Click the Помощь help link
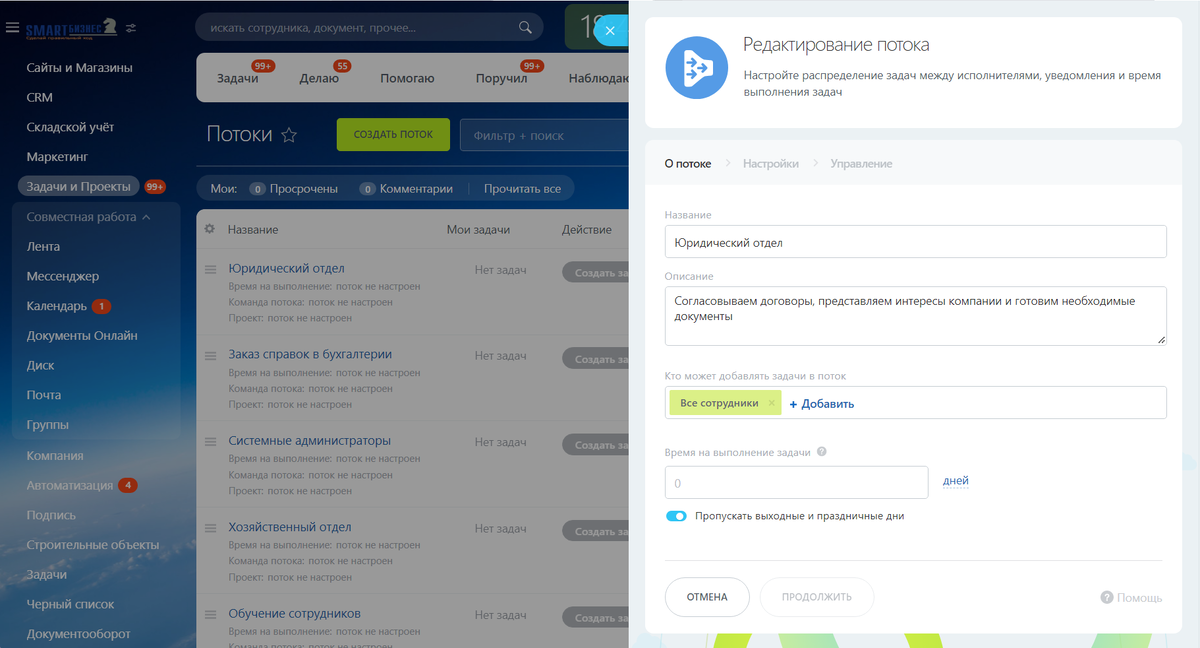The width and height of the screenshot is (1200, 648). [x=1131, y=598]
